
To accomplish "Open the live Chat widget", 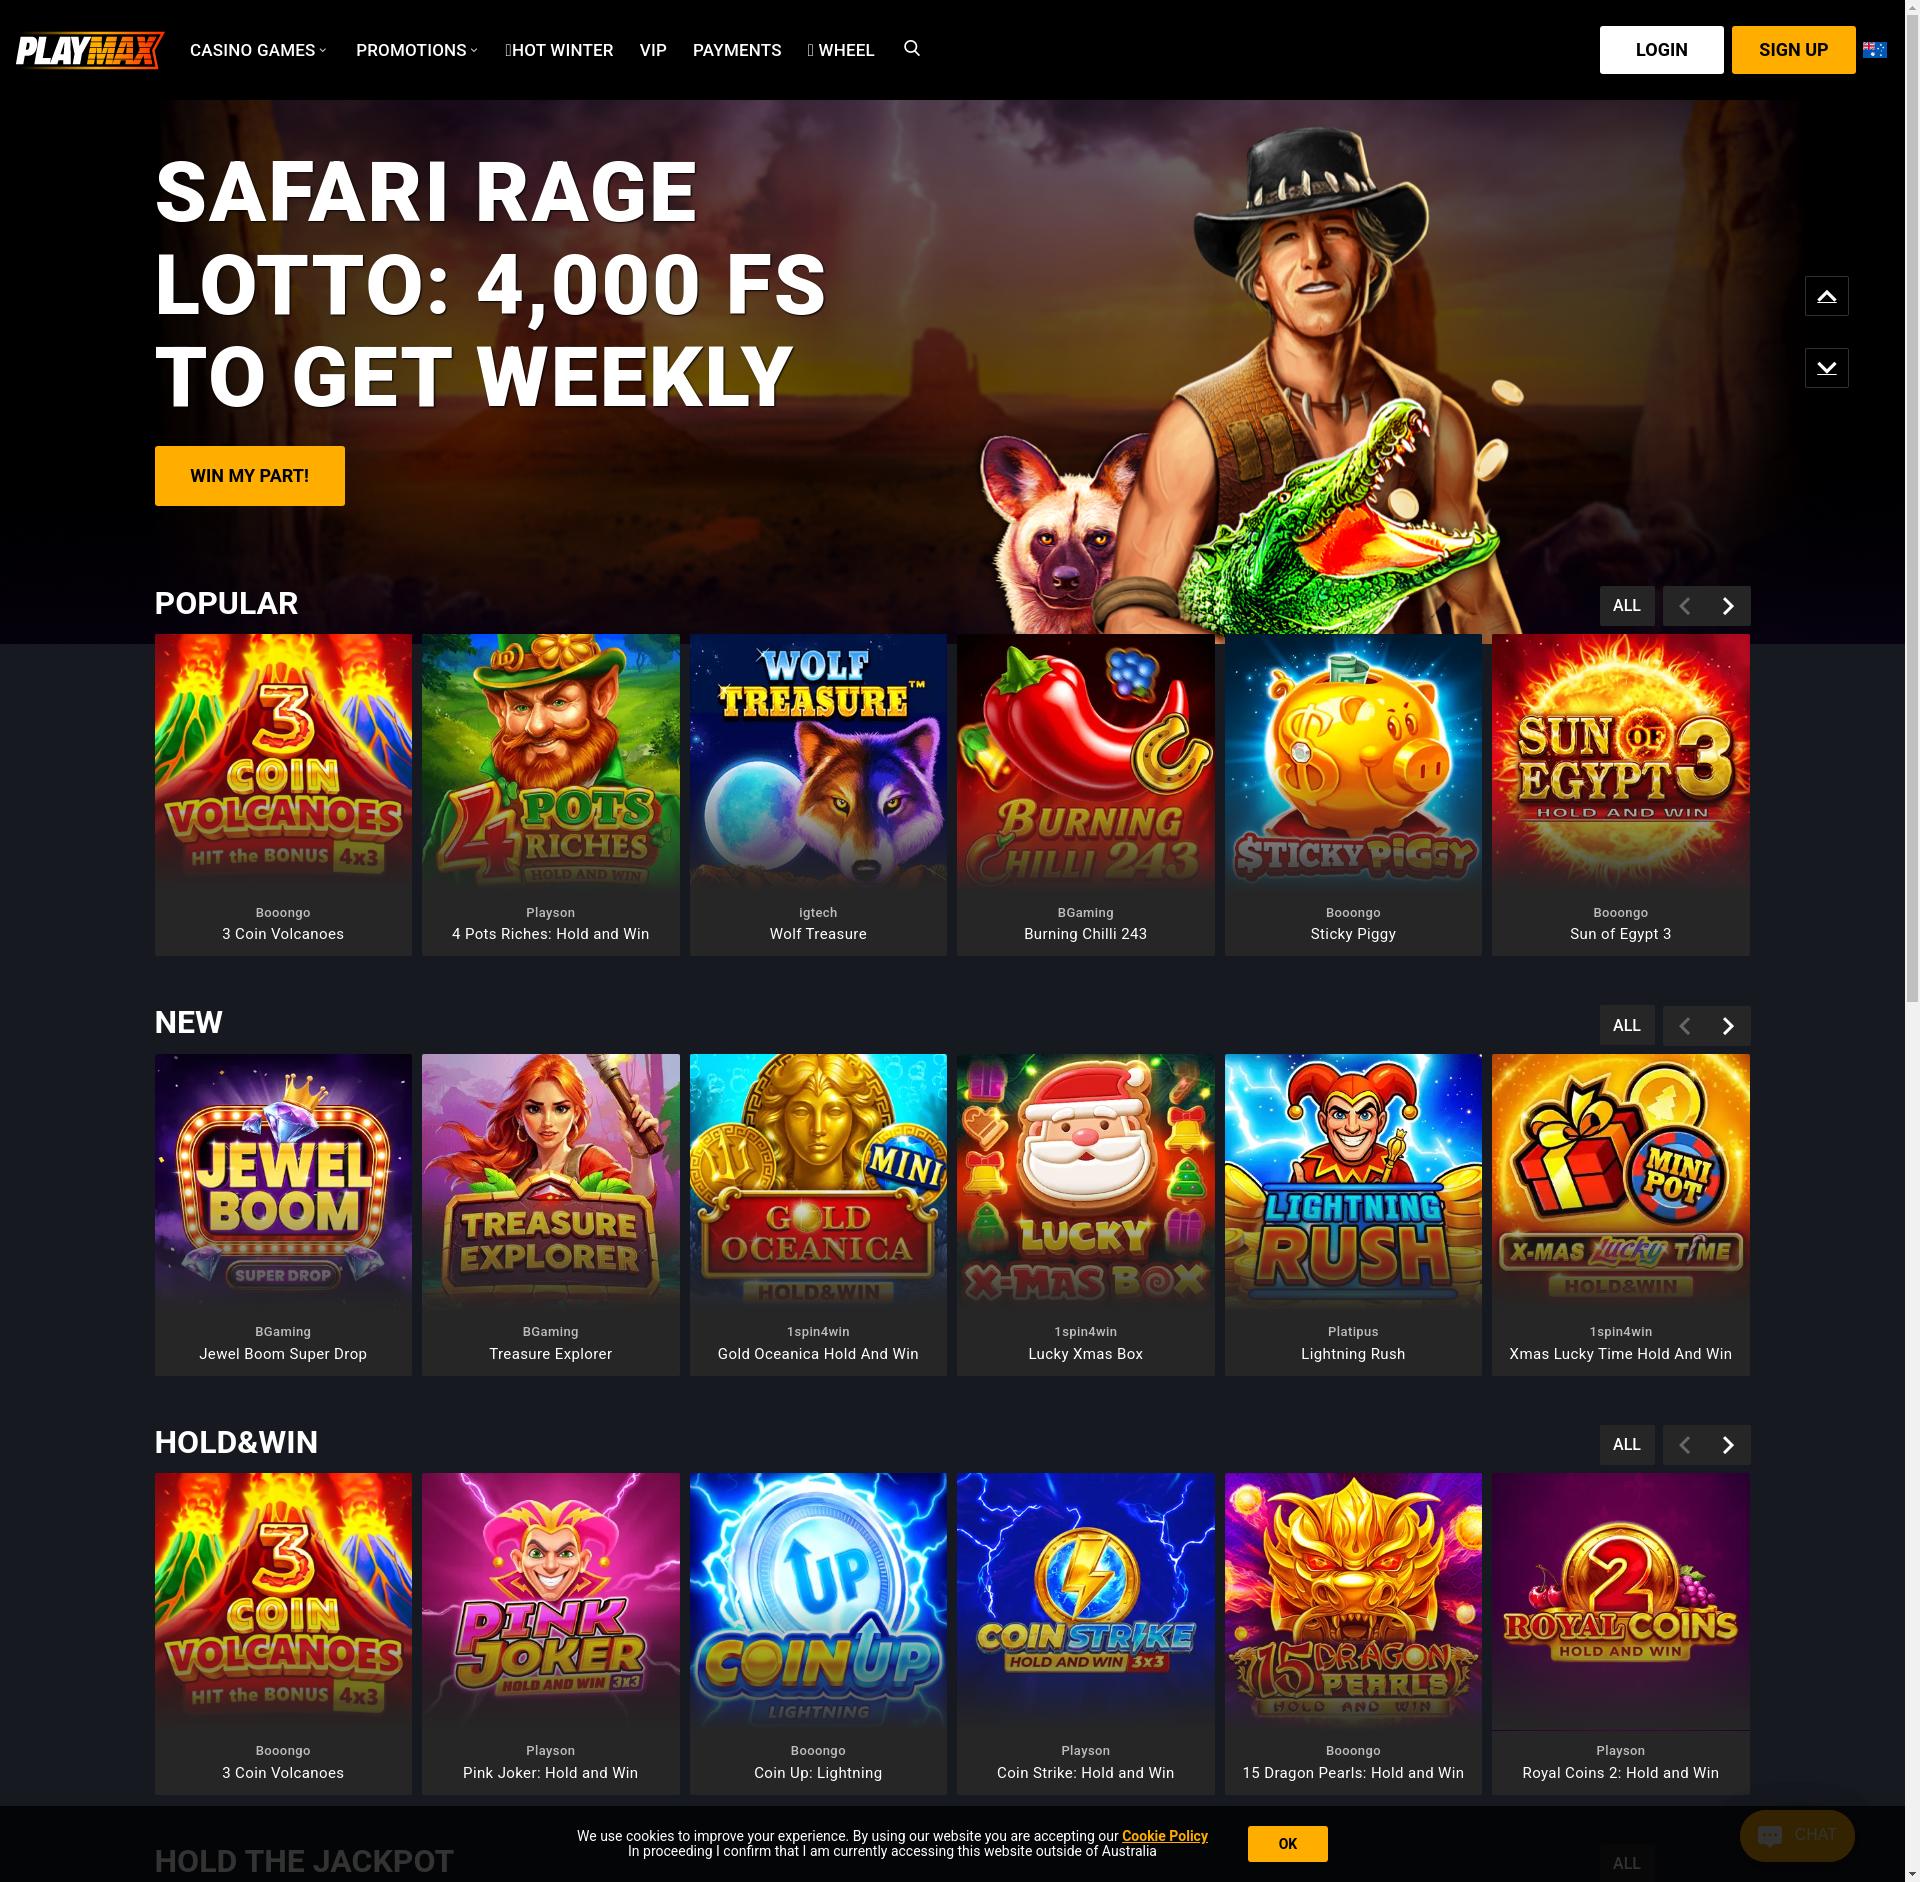I will [1797, 1835].
